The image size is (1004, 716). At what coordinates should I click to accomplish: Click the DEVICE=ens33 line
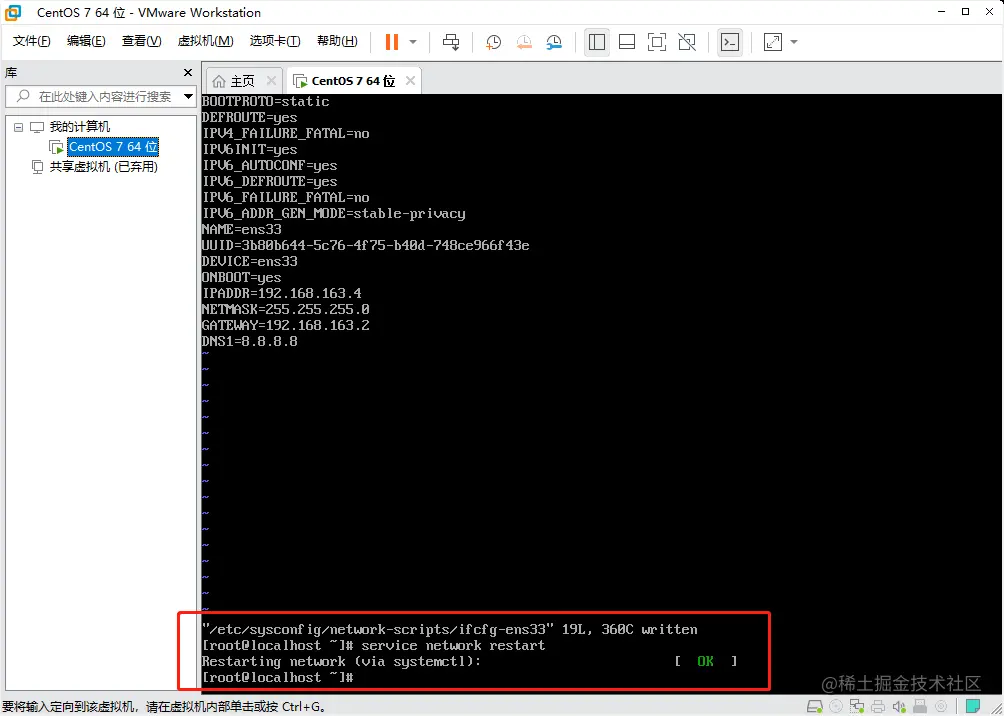pyautogui.click(x=250, y=261)
